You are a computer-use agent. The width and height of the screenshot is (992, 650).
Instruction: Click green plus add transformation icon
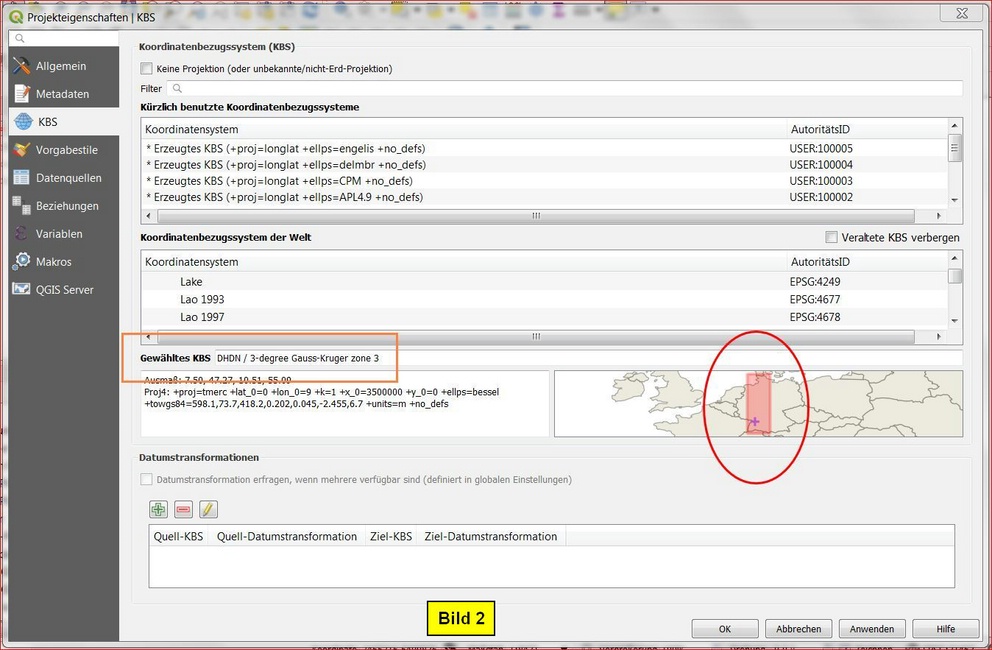click(x=158, y=509)
